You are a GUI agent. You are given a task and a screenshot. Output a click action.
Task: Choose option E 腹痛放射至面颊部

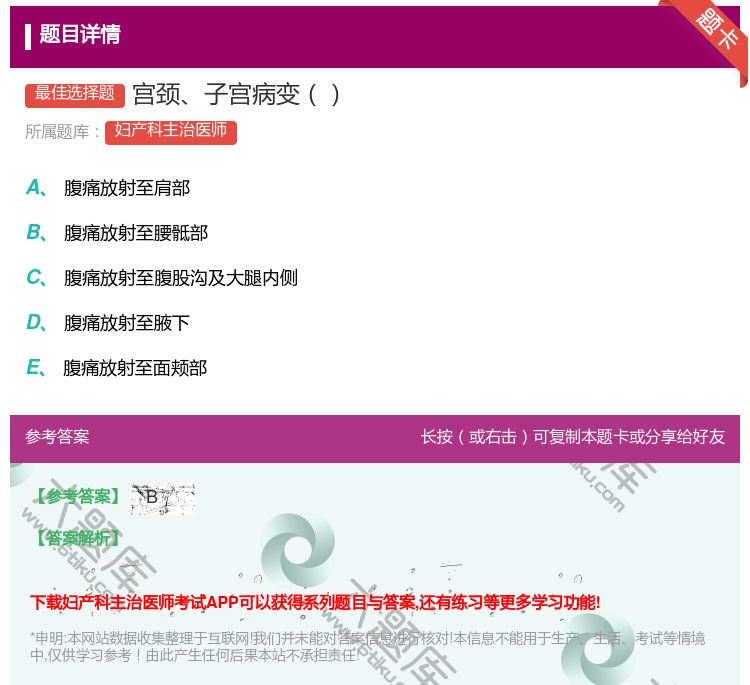click(x=117, y=368)
